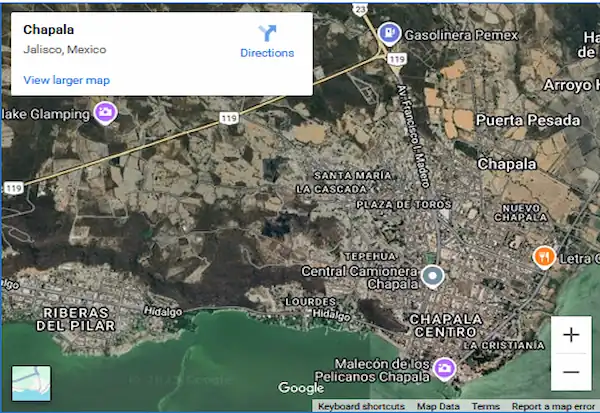Image resolution: width=600 pixels, height=413 pixels.
Task: Click the Directions arrow icon
Action: [x=267, y=33]
